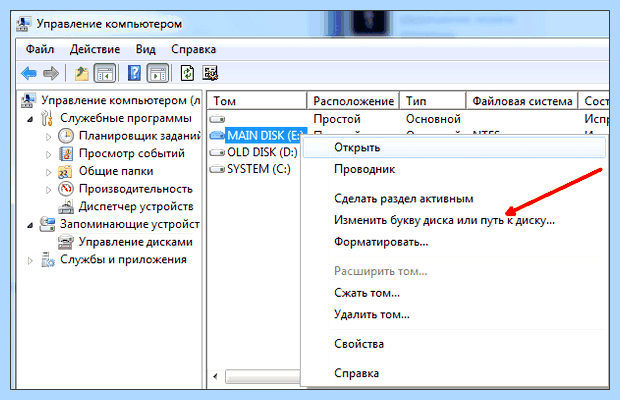Click the unnamed volume drive icon in first row
620x400 pixels.
(x=217, y=119)
